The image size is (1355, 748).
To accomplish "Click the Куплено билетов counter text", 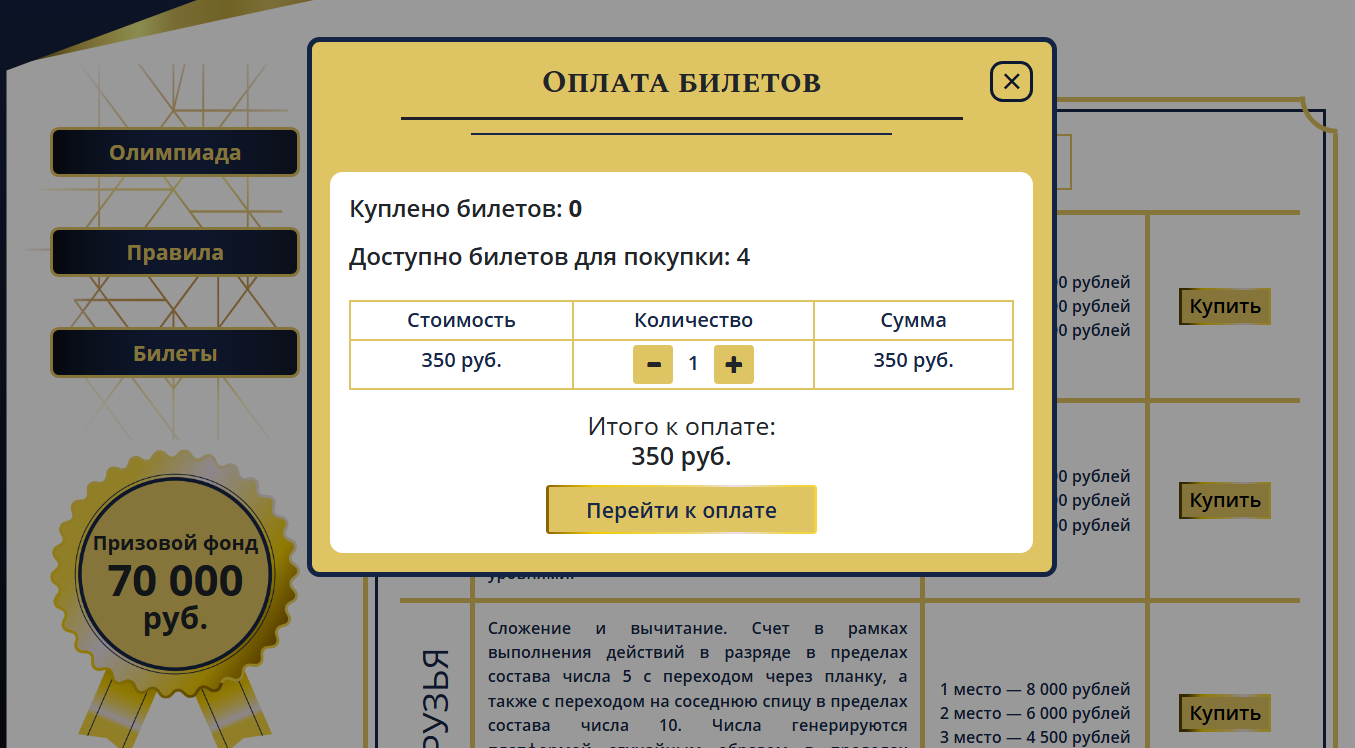I will (x=465, y=210).
